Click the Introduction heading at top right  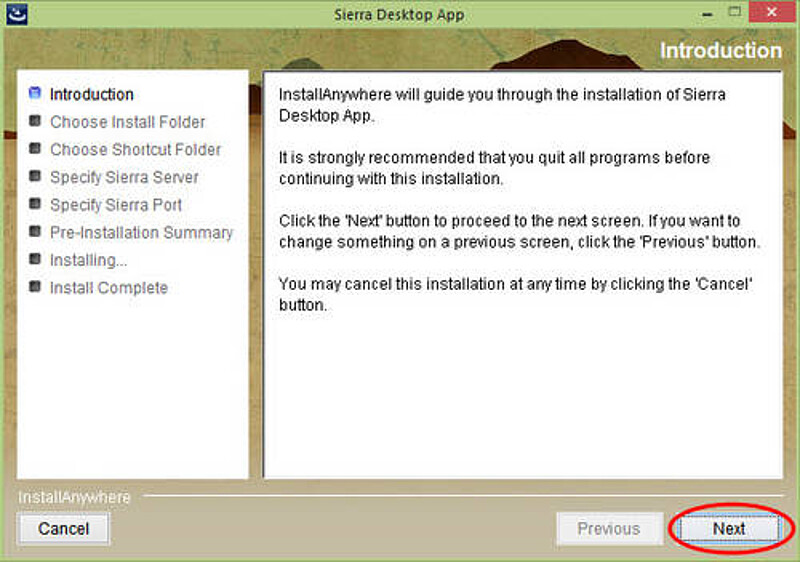tap(720, 50)
